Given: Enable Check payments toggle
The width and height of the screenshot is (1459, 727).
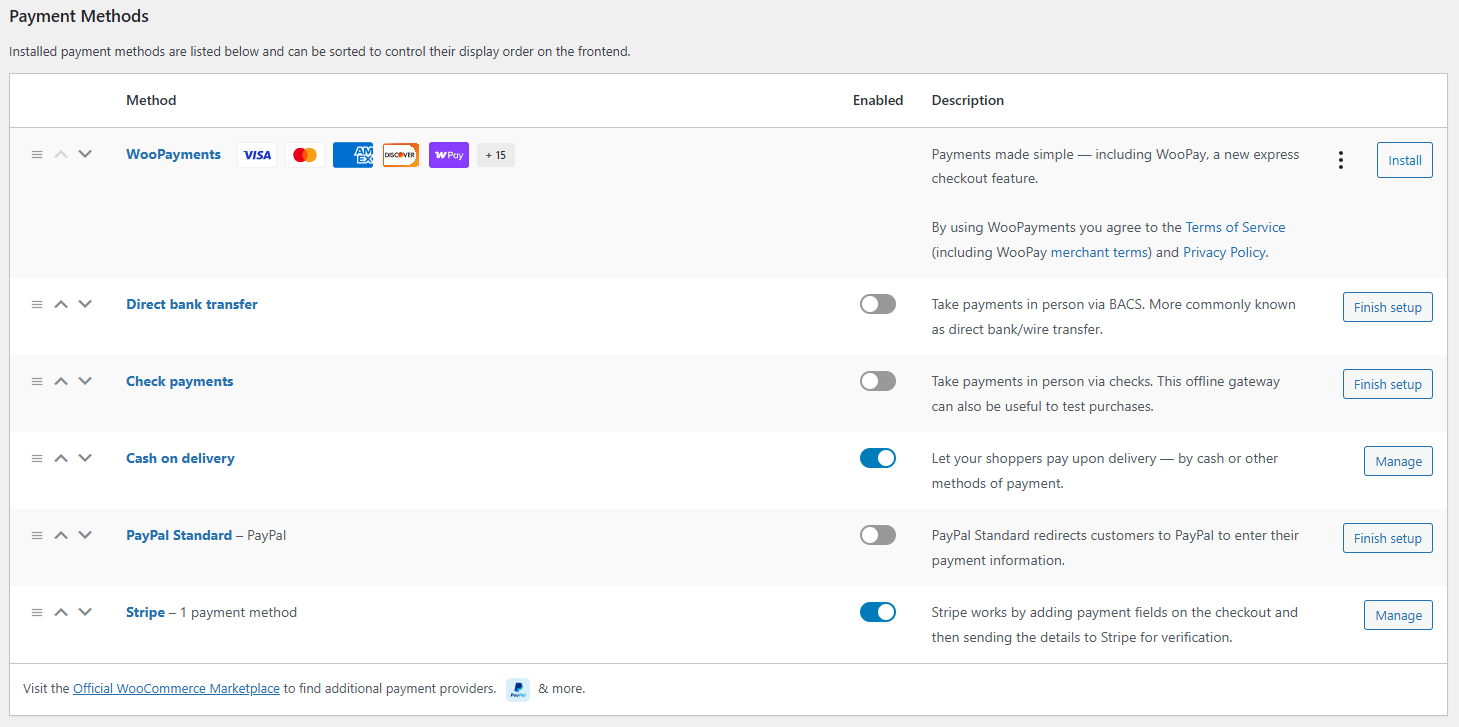Looking at the screenshot, I should coord(878,381).
